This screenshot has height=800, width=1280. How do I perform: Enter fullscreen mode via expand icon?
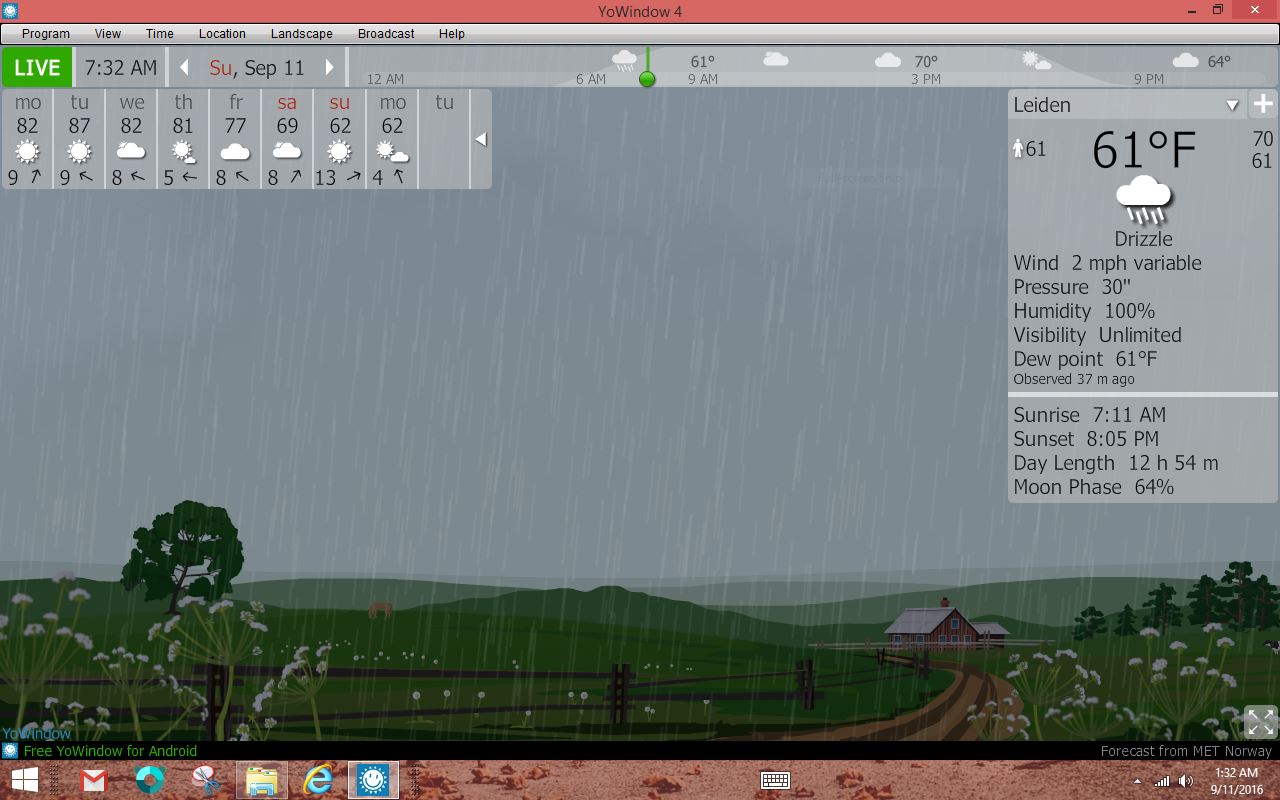coord(1260,721)
